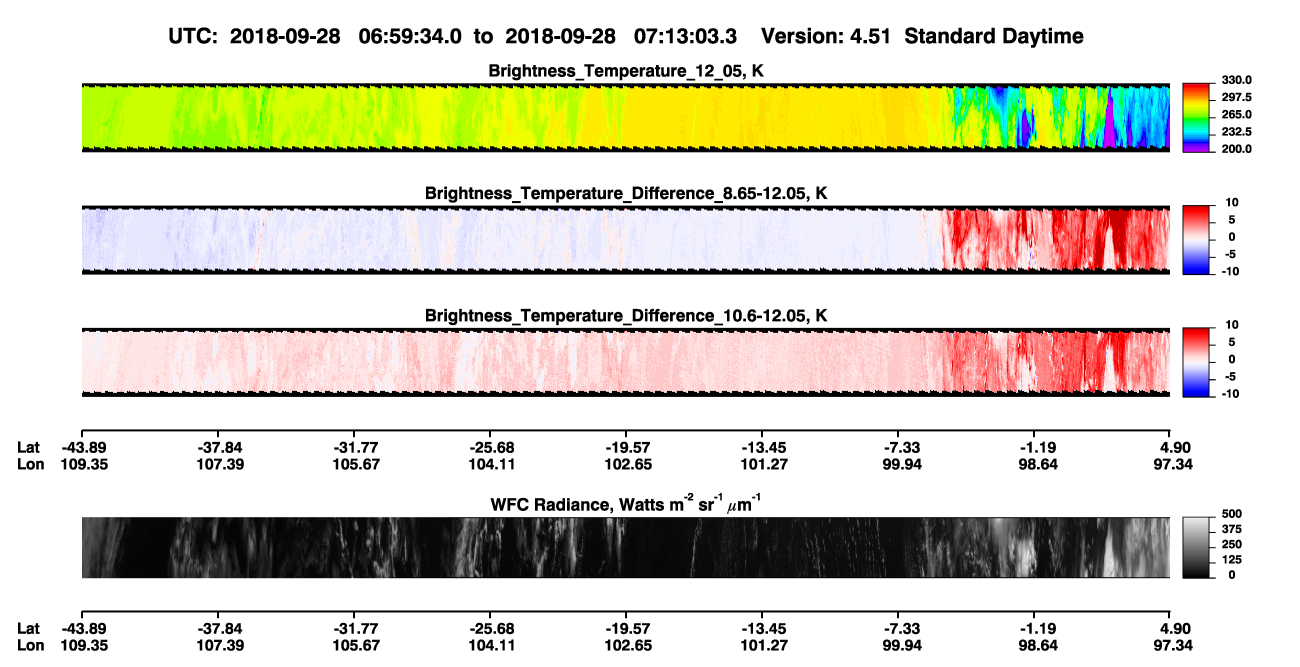Click latitude 4.90 on axis above WFC panel
Image resolution: width=1300 pixels, height=667 pixels.
1174,447
